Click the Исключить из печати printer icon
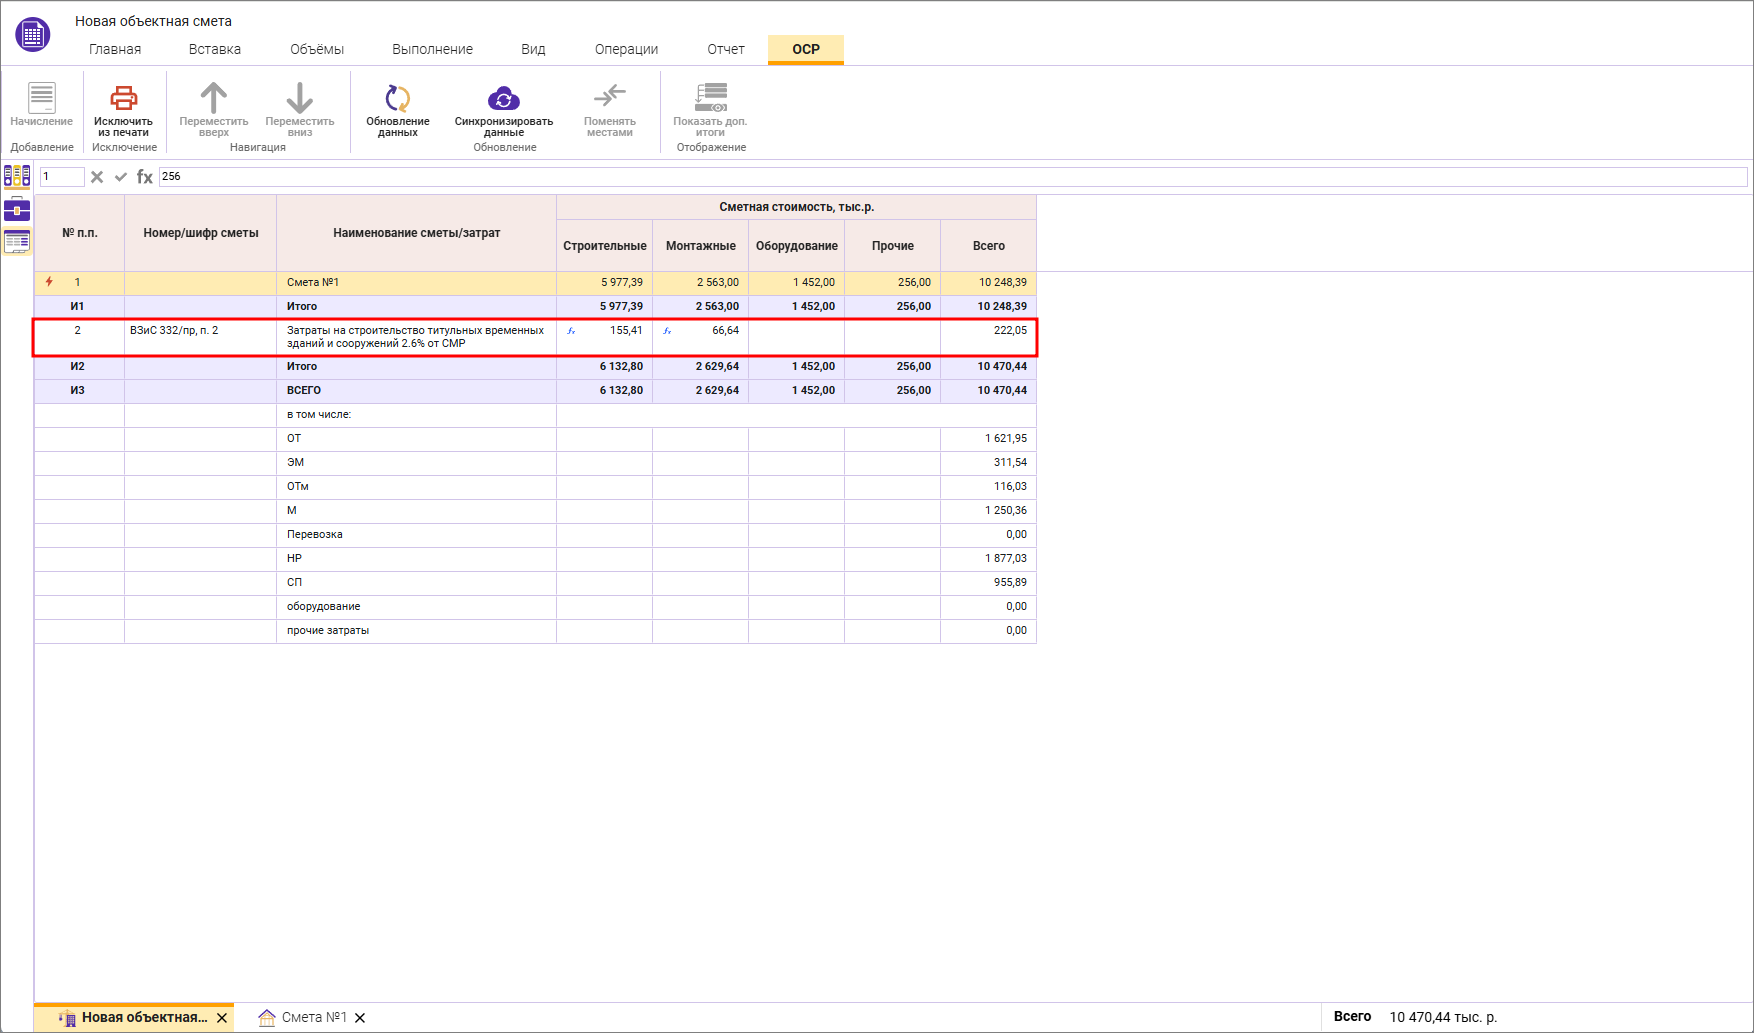Image resolution: width=1754 pixels, height=1033 pixels. tap(123, 98)
